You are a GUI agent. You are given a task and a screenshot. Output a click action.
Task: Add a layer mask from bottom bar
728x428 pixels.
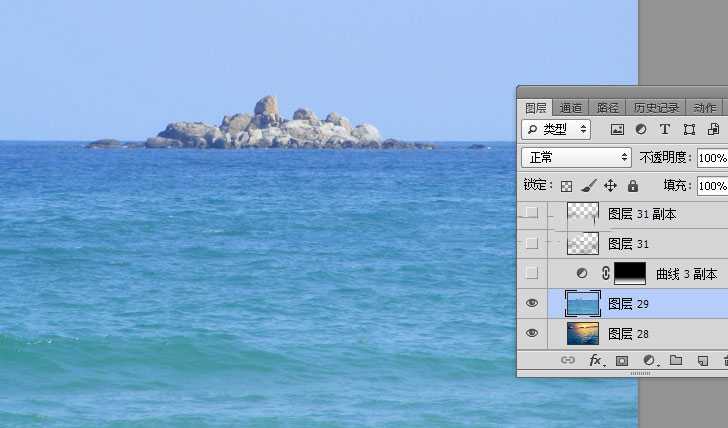pyautogui.click(x=621, y=360)
